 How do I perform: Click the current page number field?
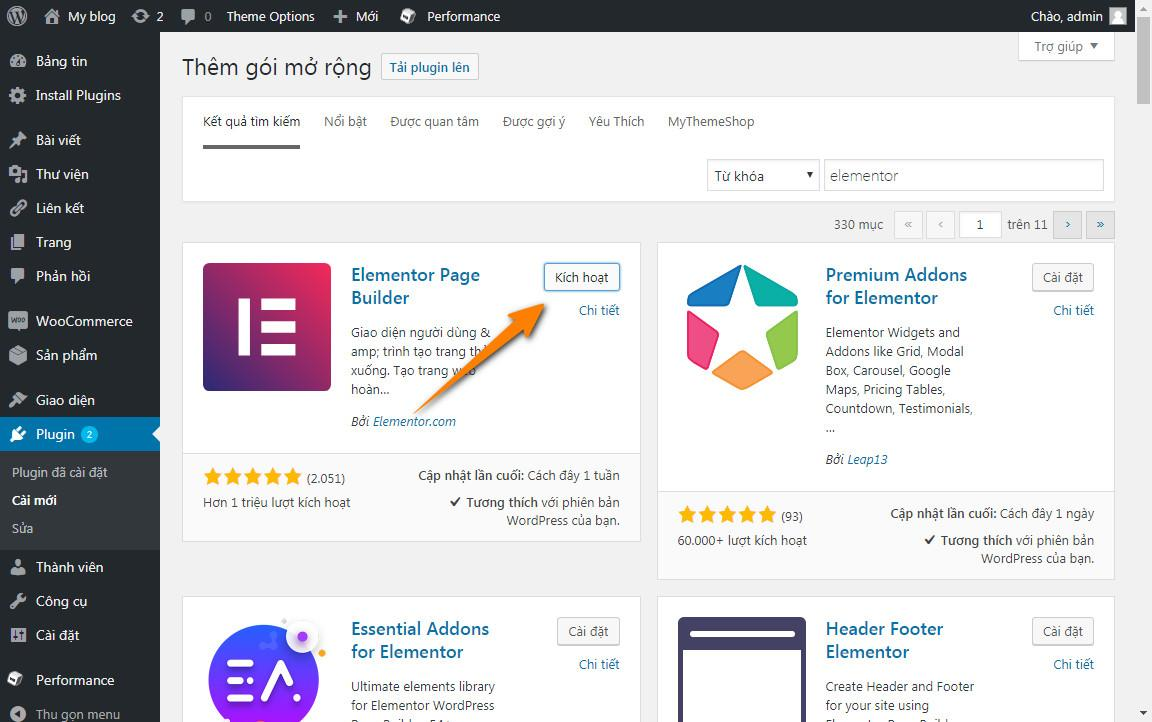coord(979,225)
